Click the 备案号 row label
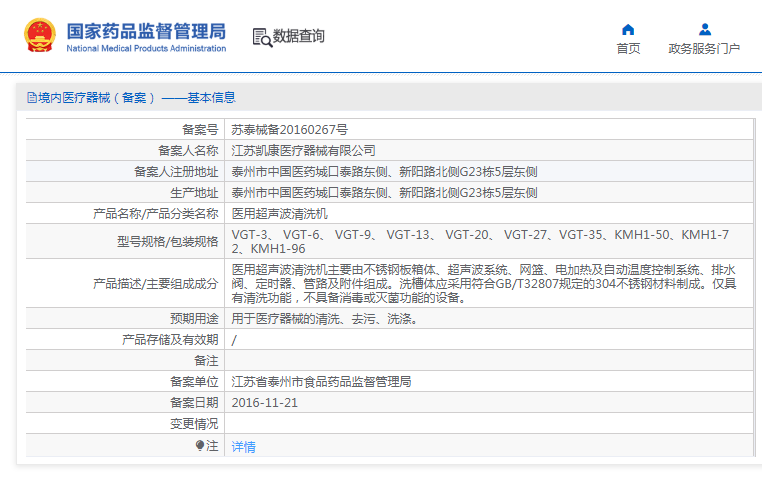 [x=200, y=130]
